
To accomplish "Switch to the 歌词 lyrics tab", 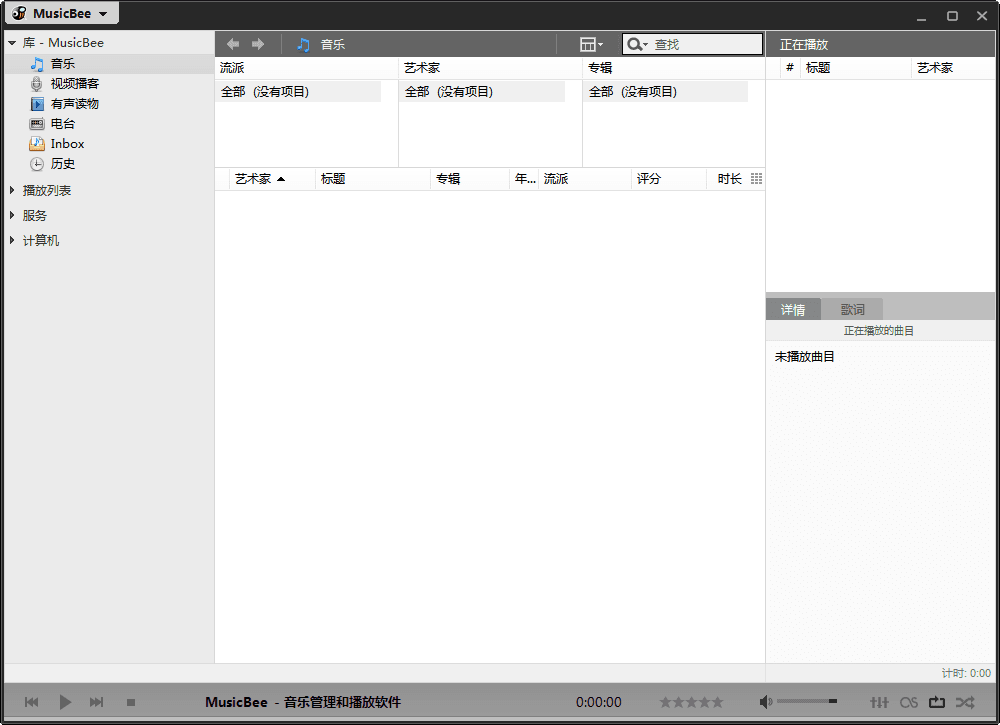I will coord(852,309).
